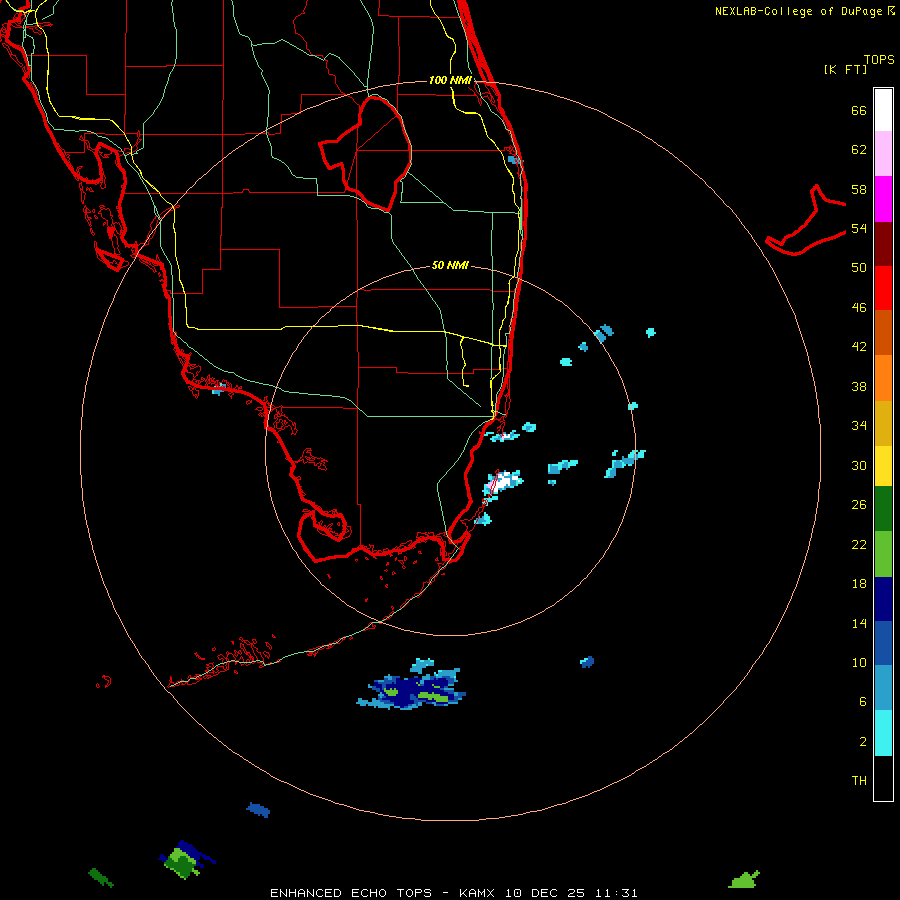The height and width of the screenshot is (900, 900).
Task: Select the yellow legend swatch
Action: click(883, 466)
